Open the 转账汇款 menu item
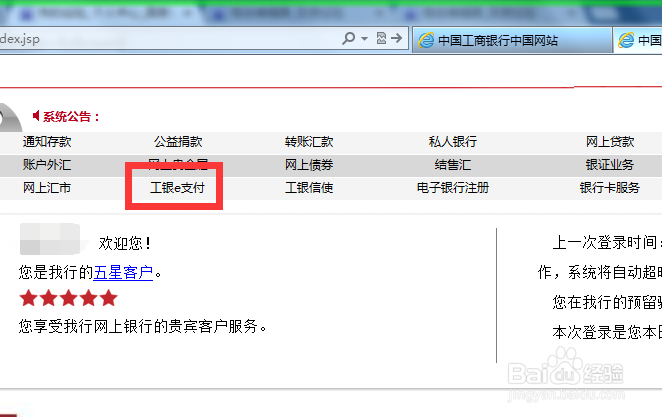Image resolution: width=662 pixels, height=417 pixels. click(309, 142)
